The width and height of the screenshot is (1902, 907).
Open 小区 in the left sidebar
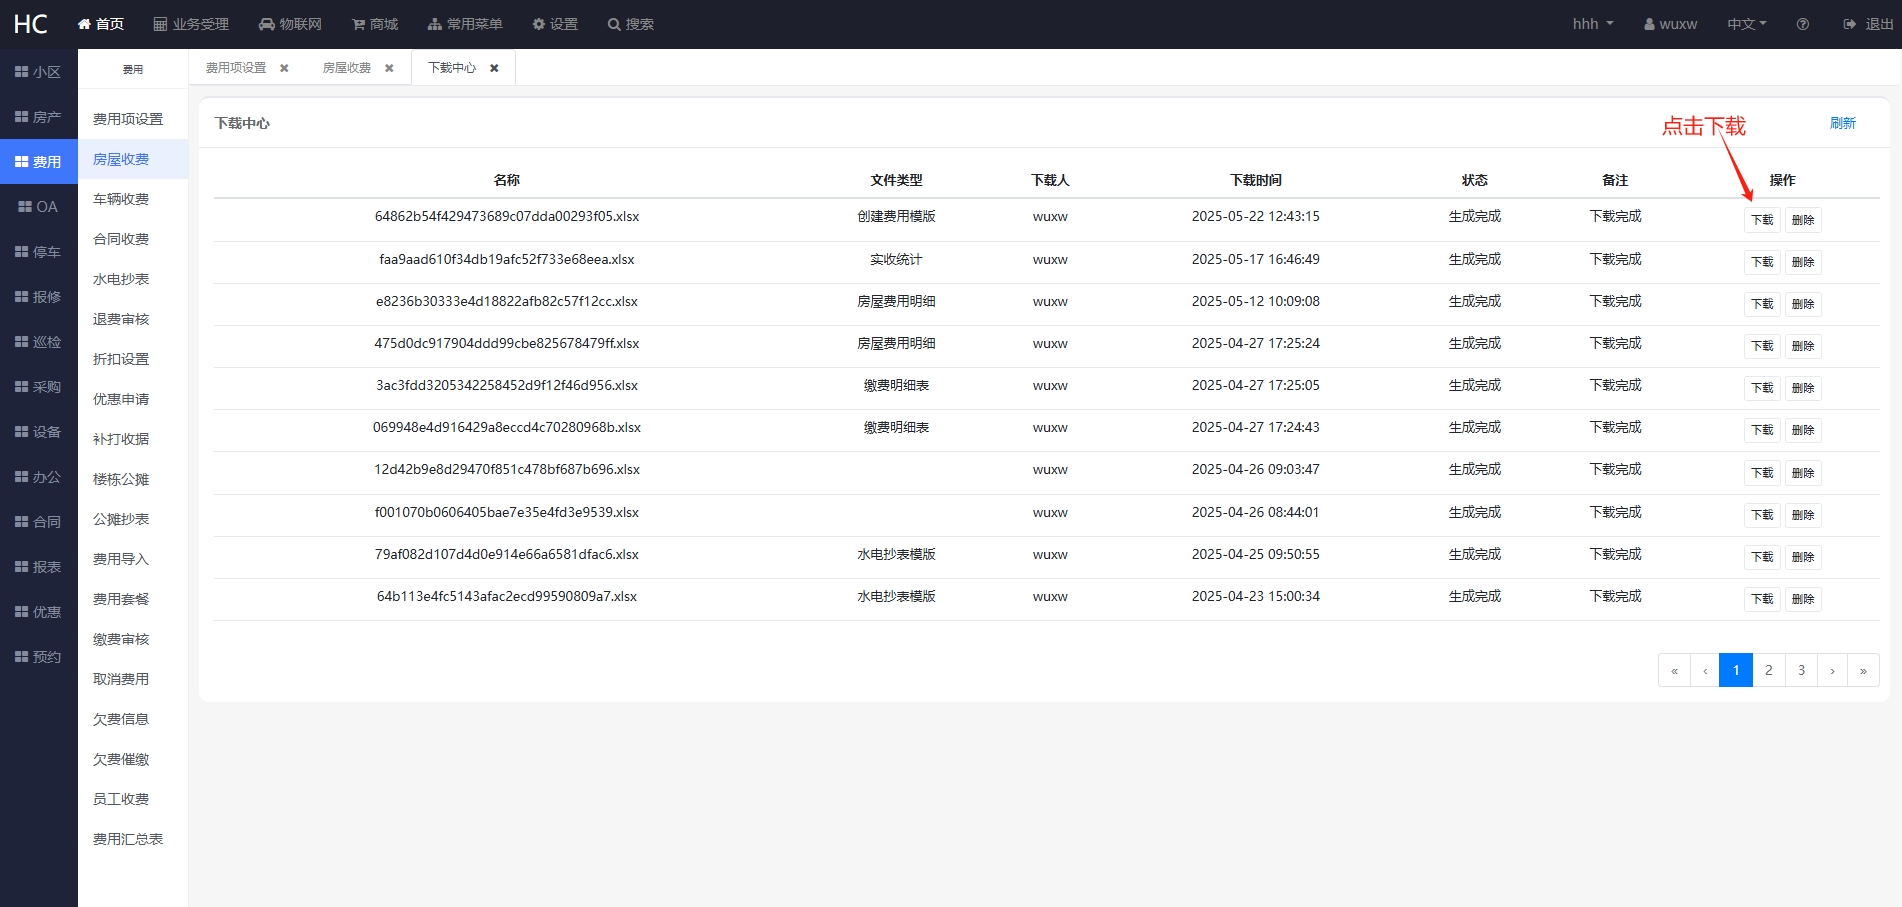pyautogui.click(x=38, y=72)
